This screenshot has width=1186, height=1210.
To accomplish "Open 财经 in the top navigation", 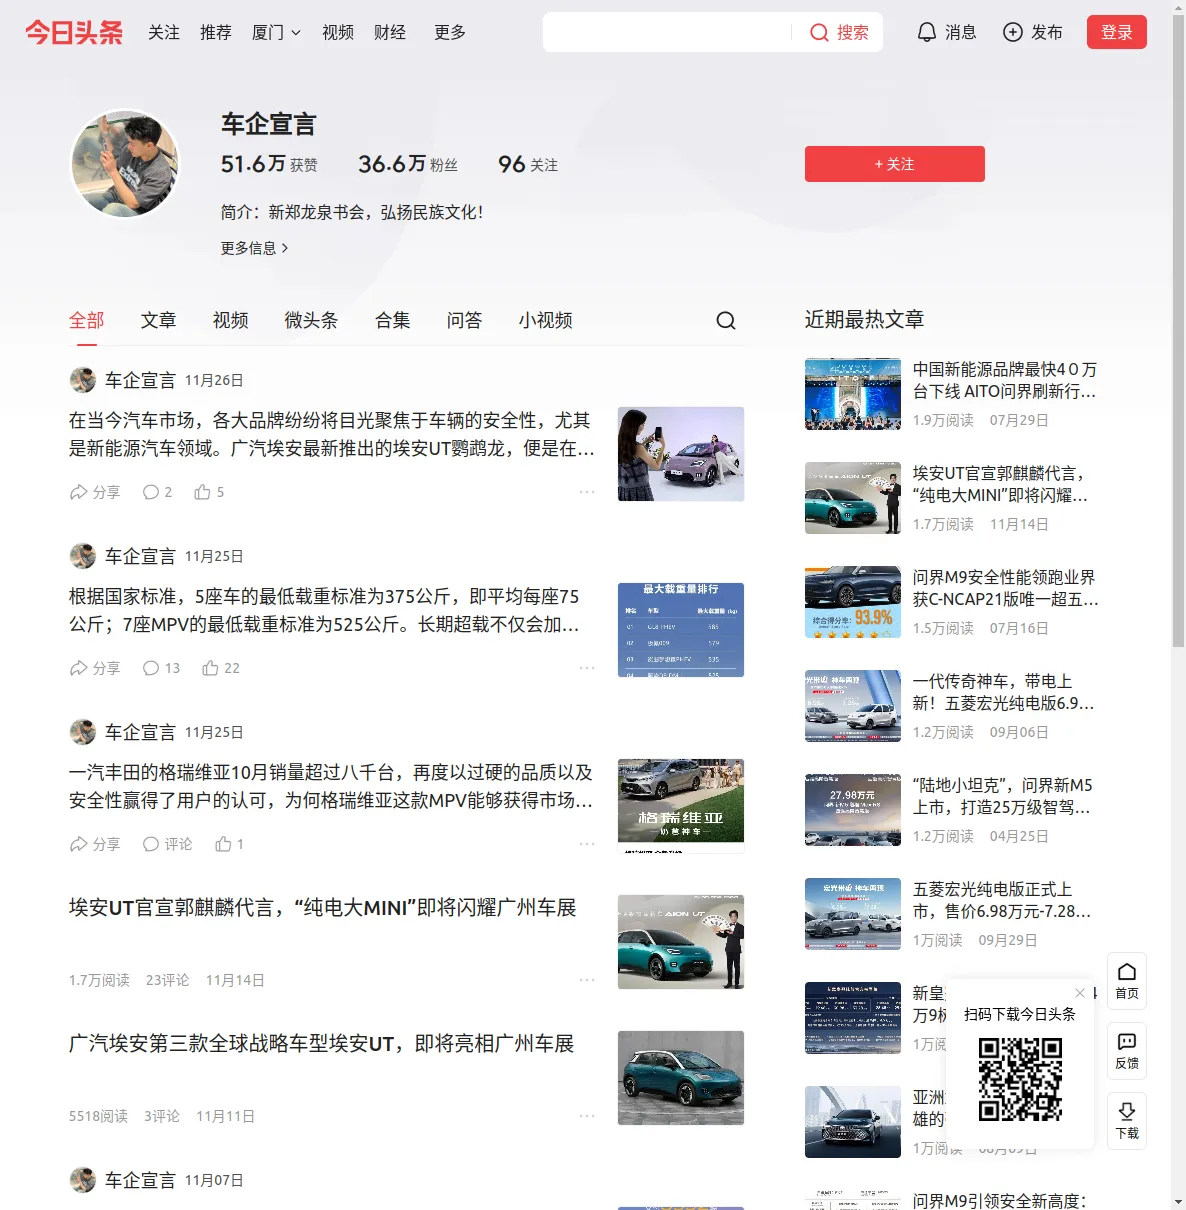I will (x=390, y=33).
